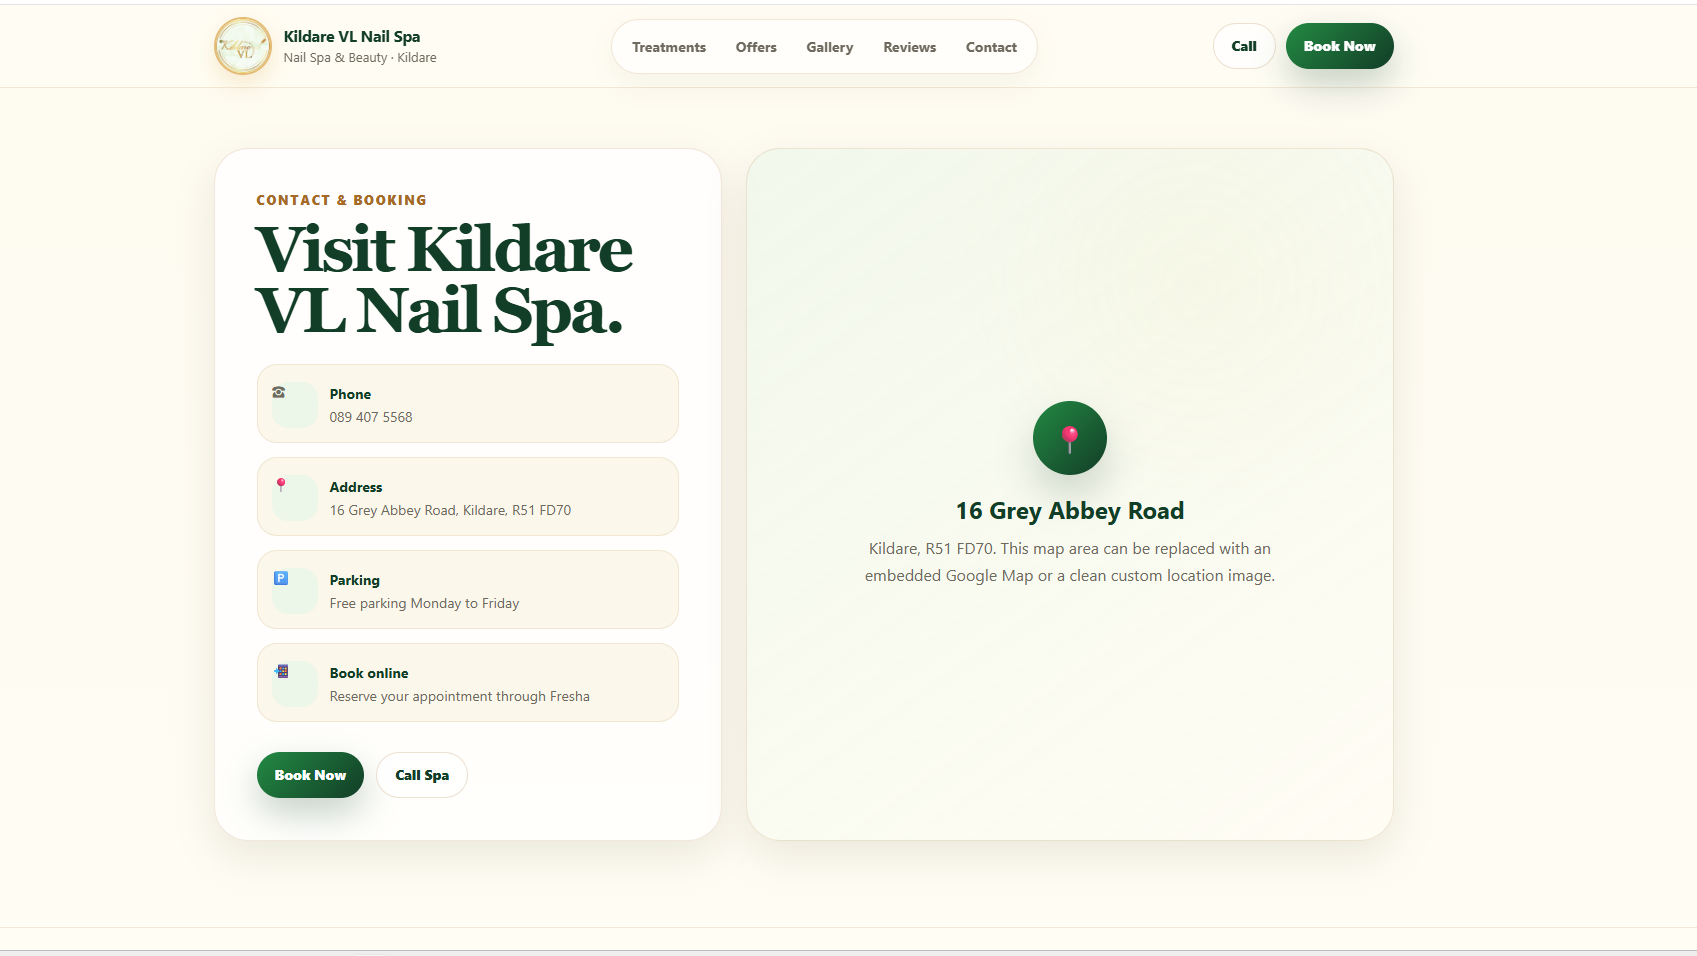Go to the Gallery nav item
The width and height of the screenshot is (1697, 956).
click(x=830, y=47)
